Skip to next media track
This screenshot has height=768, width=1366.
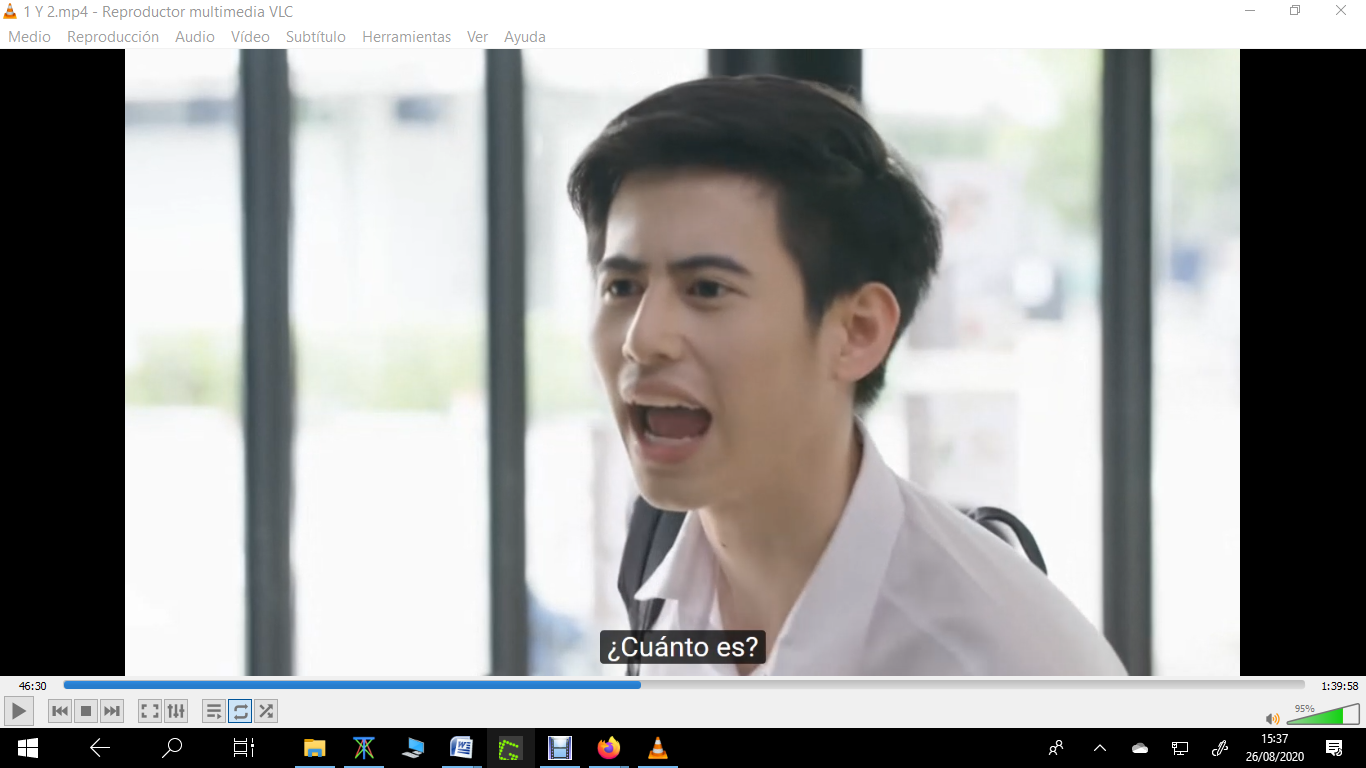tap(112, 711)
